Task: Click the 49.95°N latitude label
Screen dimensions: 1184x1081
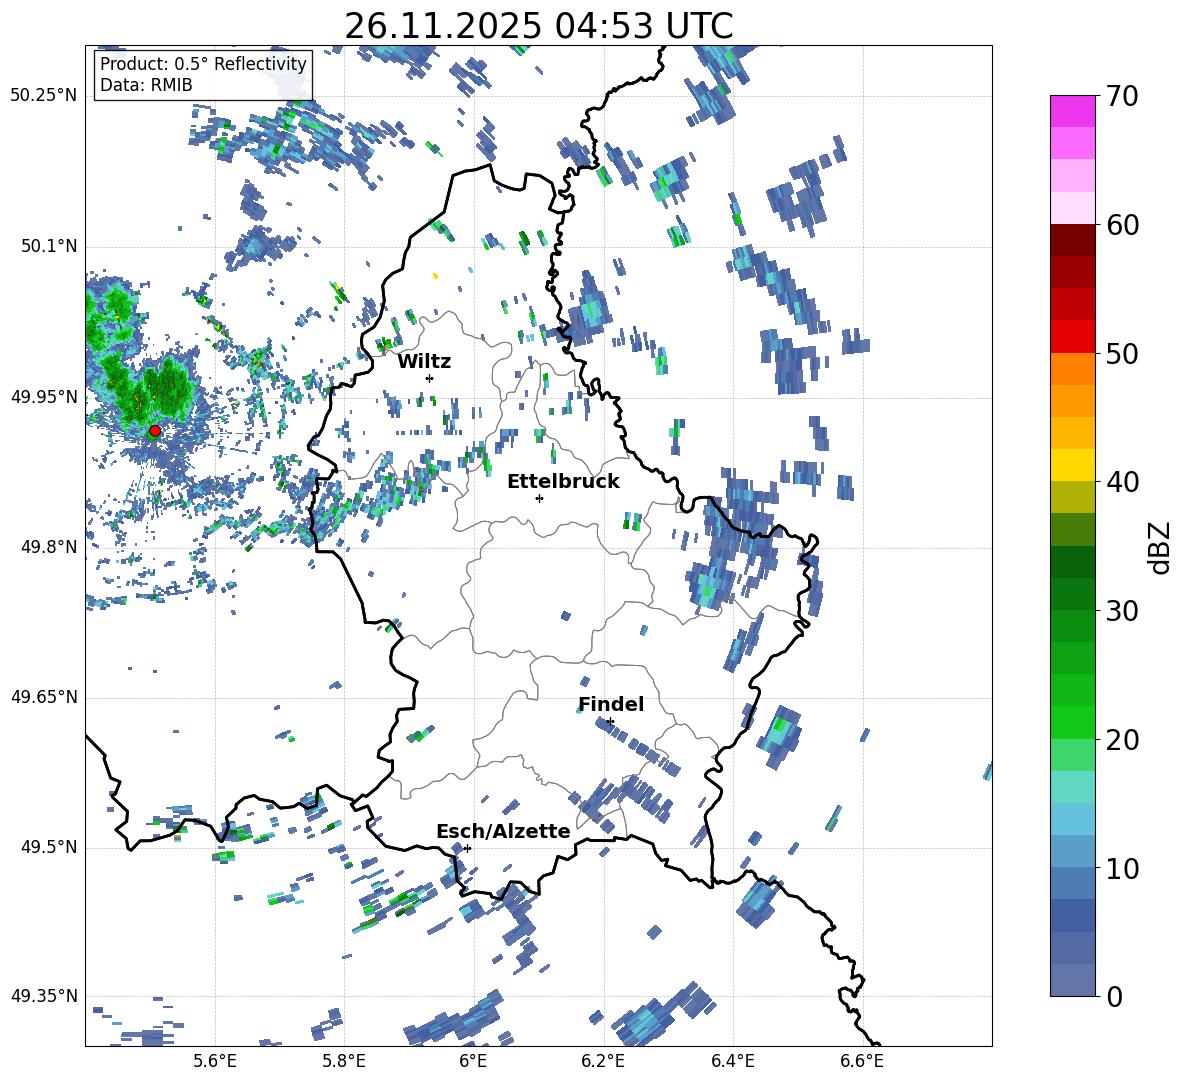Action: click(x=44, y=398)
